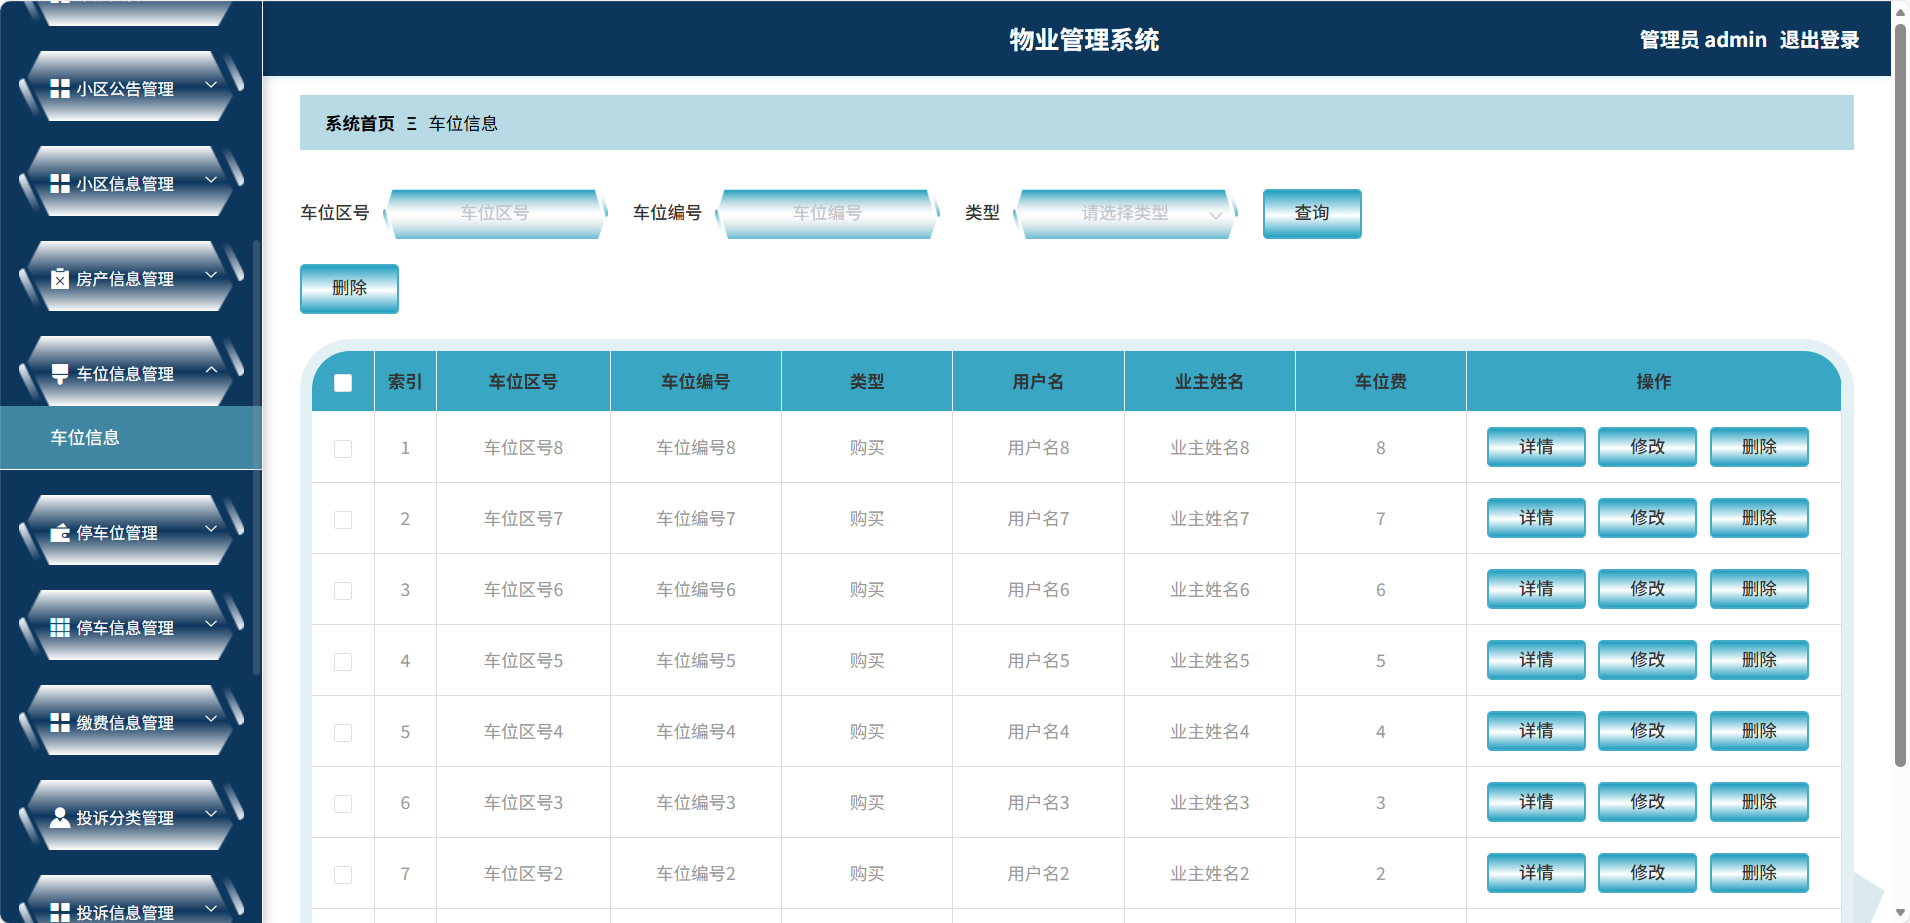Open 详情 for 车位区号2 row
1910x923 pixels.
1536,873
